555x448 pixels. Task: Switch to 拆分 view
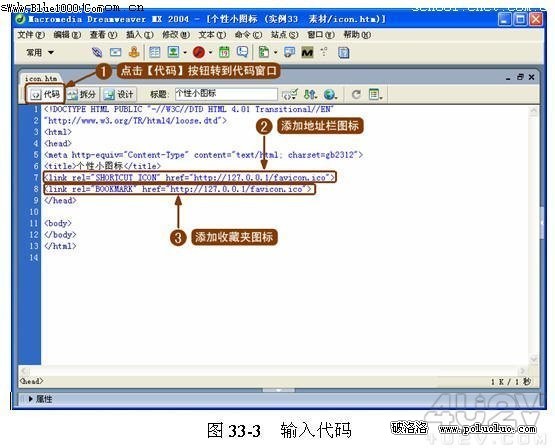(82, 94)
